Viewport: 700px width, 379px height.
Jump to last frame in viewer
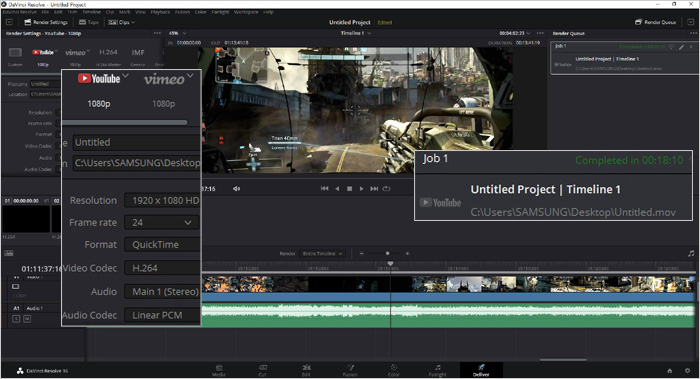pos(374,188)
